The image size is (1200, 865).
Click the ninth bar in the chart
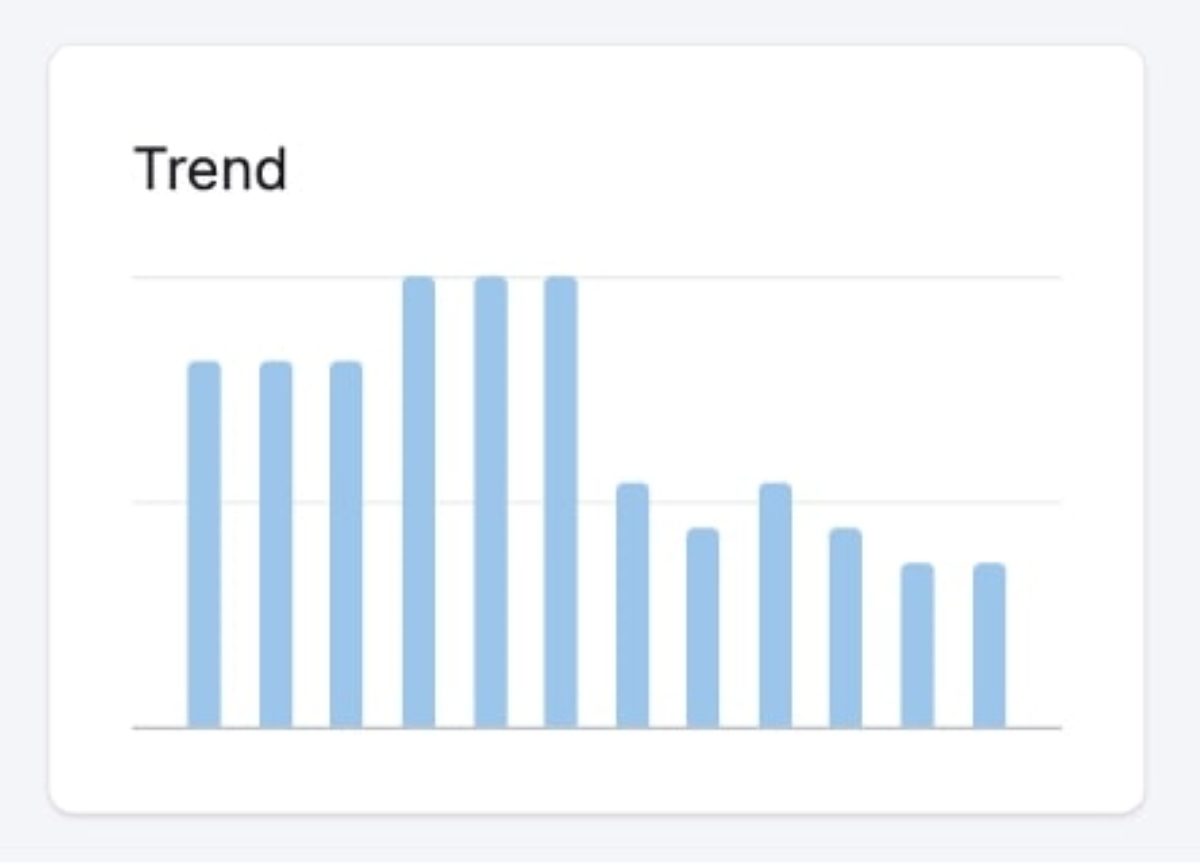click(x=775, y=606)
